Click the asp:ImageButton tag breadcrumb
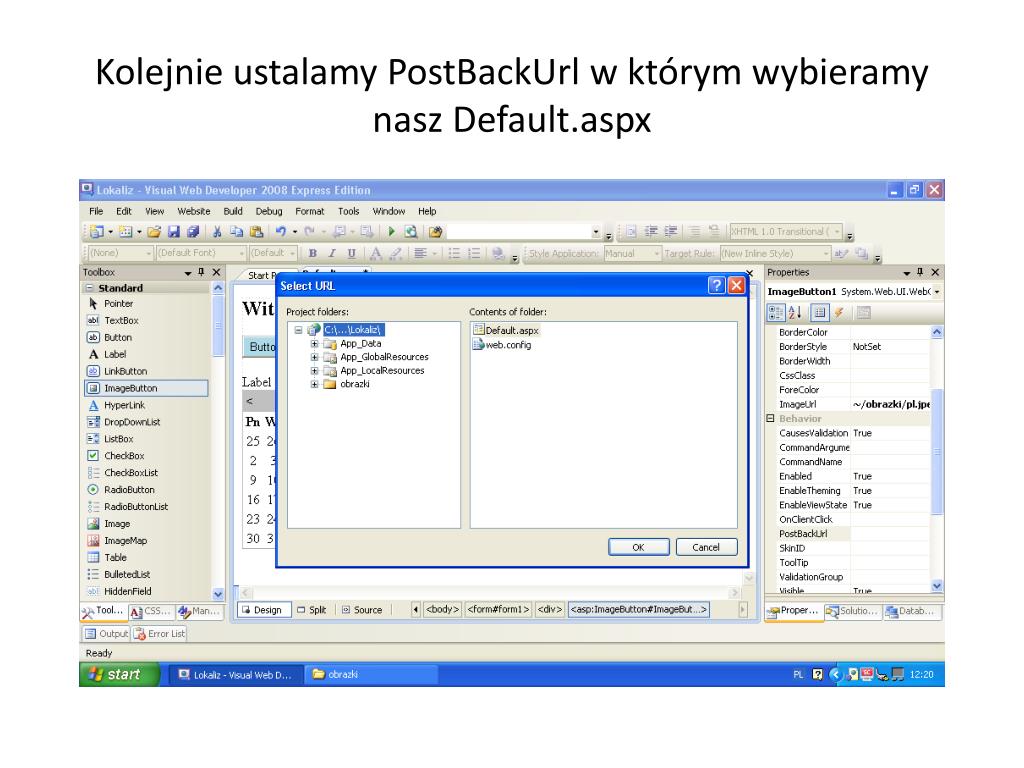Image resolution: width=1024 pixels, height=768 pixels. [x=639, y=609]
